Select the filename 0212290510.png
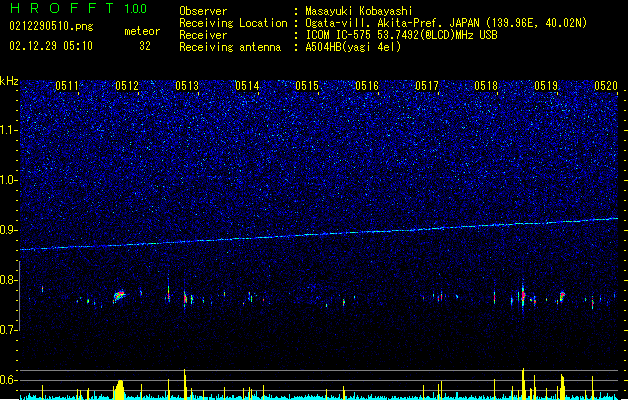The width and height of the screenshot is (629, 400). pos(51,27)
